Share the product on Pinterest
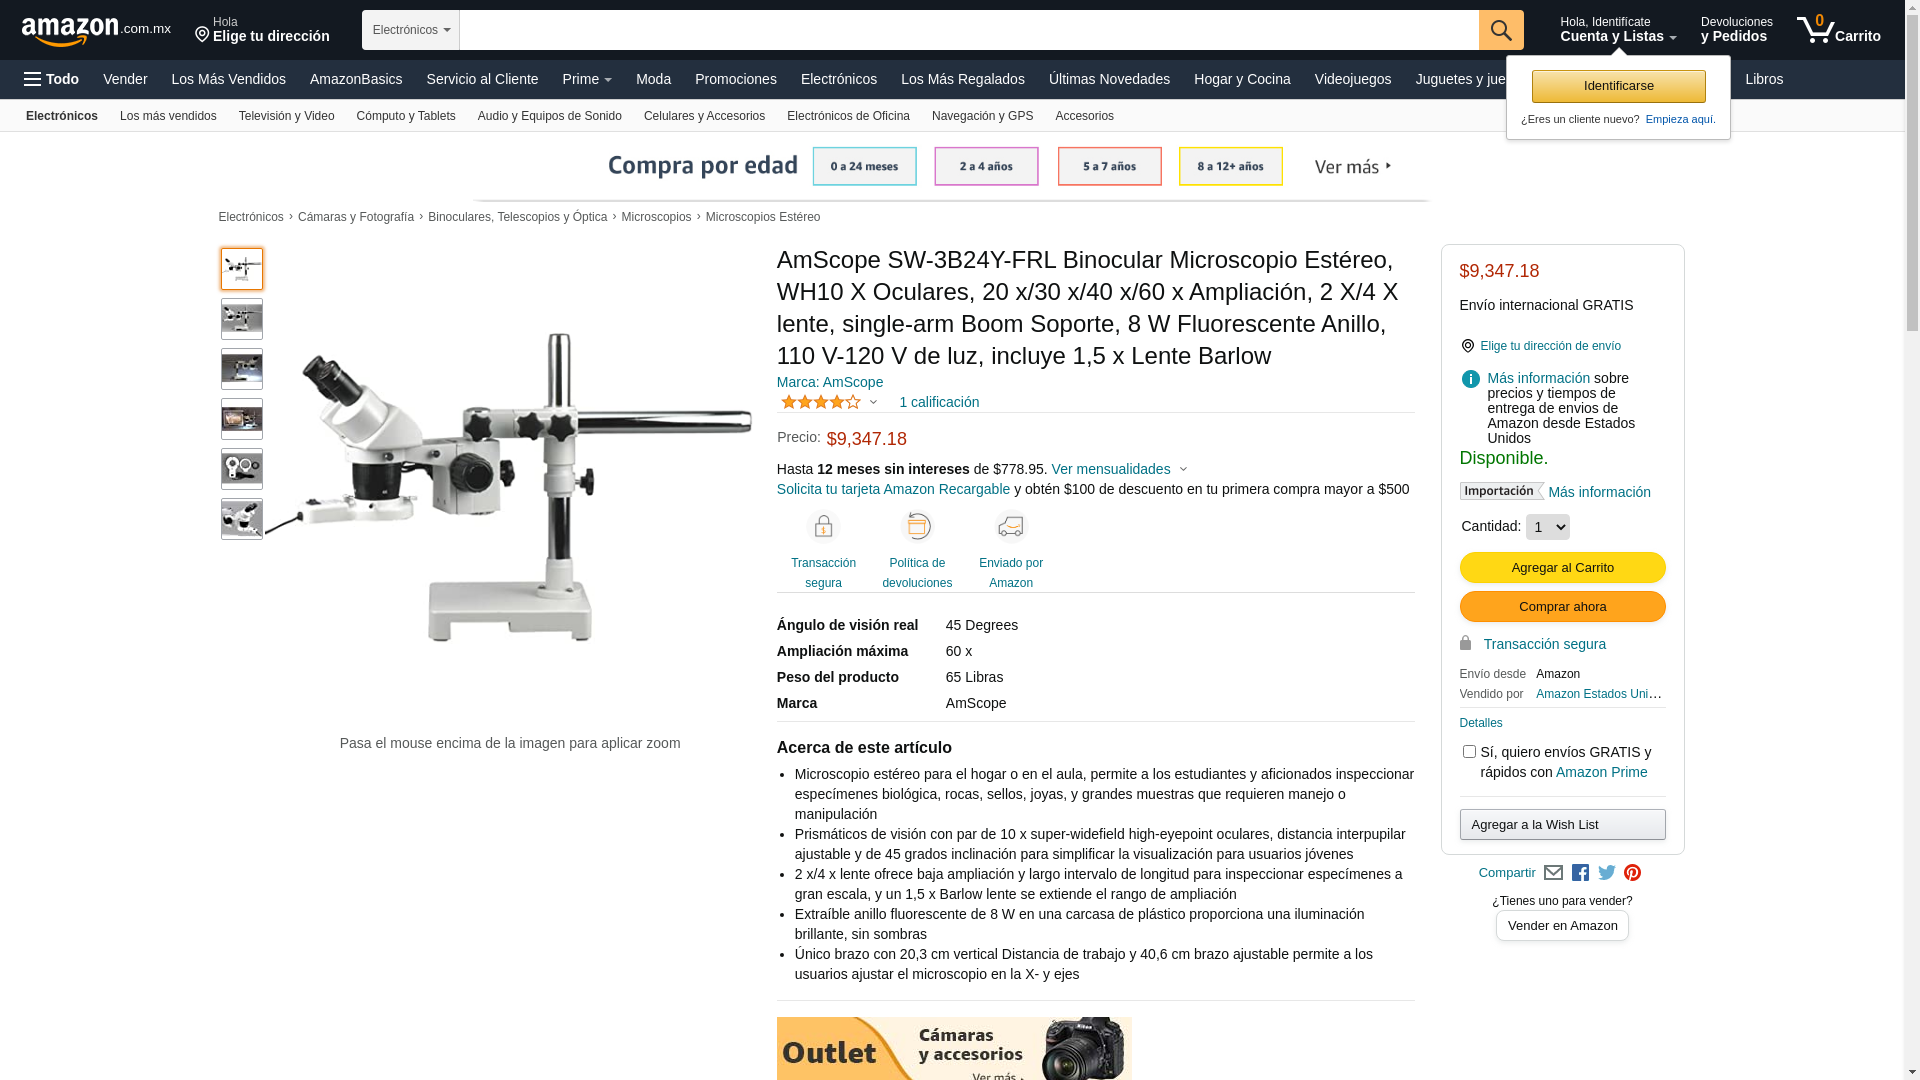The width and height of the screenshot is (1920, 1080). 1632,873
